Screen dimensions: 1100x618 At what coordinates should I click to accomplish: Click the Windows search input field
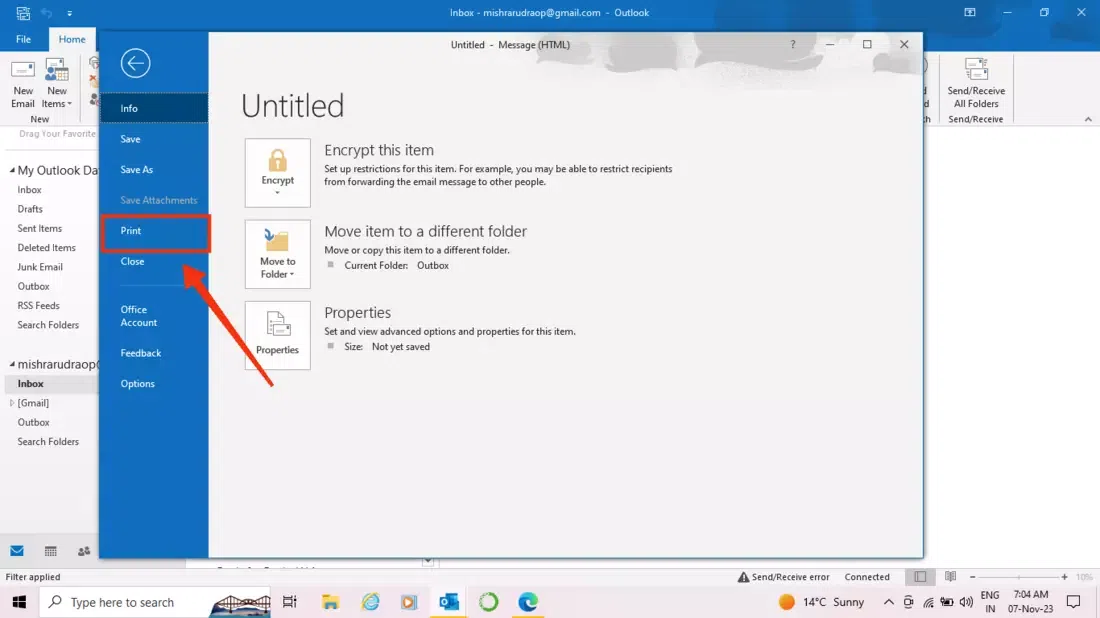140,602
